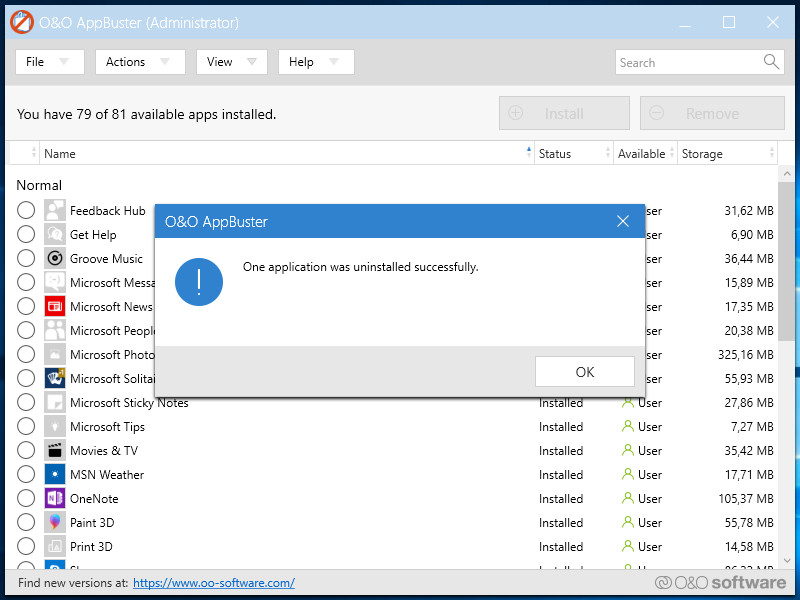Click the user icon in Paint 3D row

(628, 522)
